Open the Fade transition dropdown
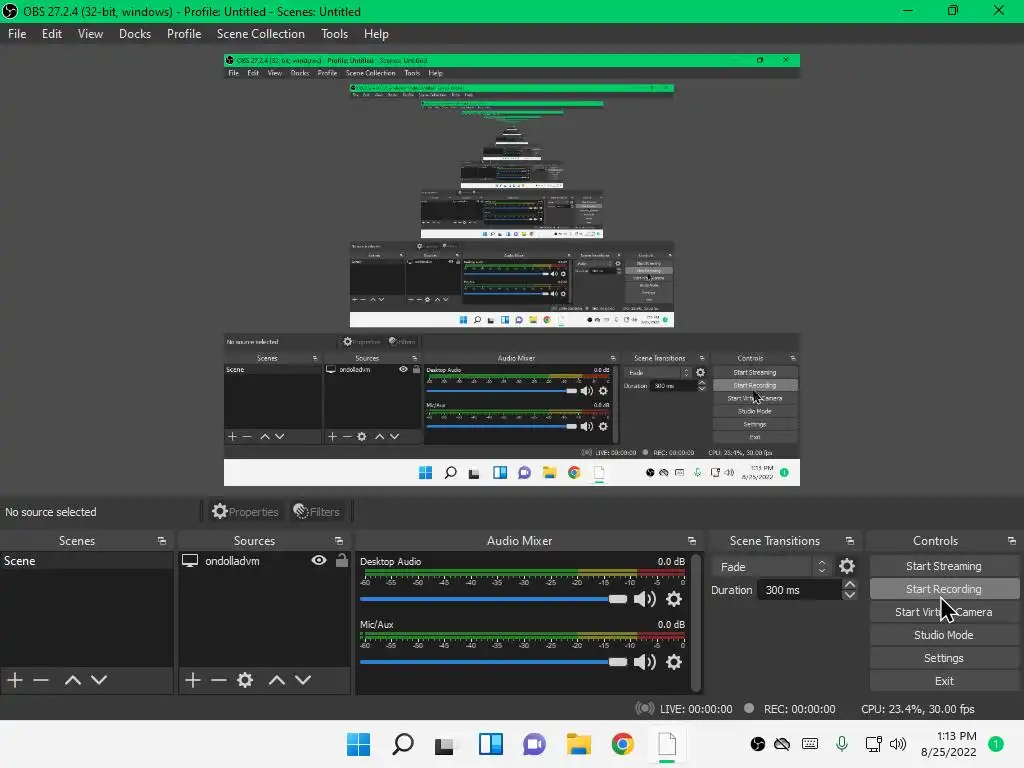Image resolution: width=1024 pixels, height=768 pixels. point(772,566)
